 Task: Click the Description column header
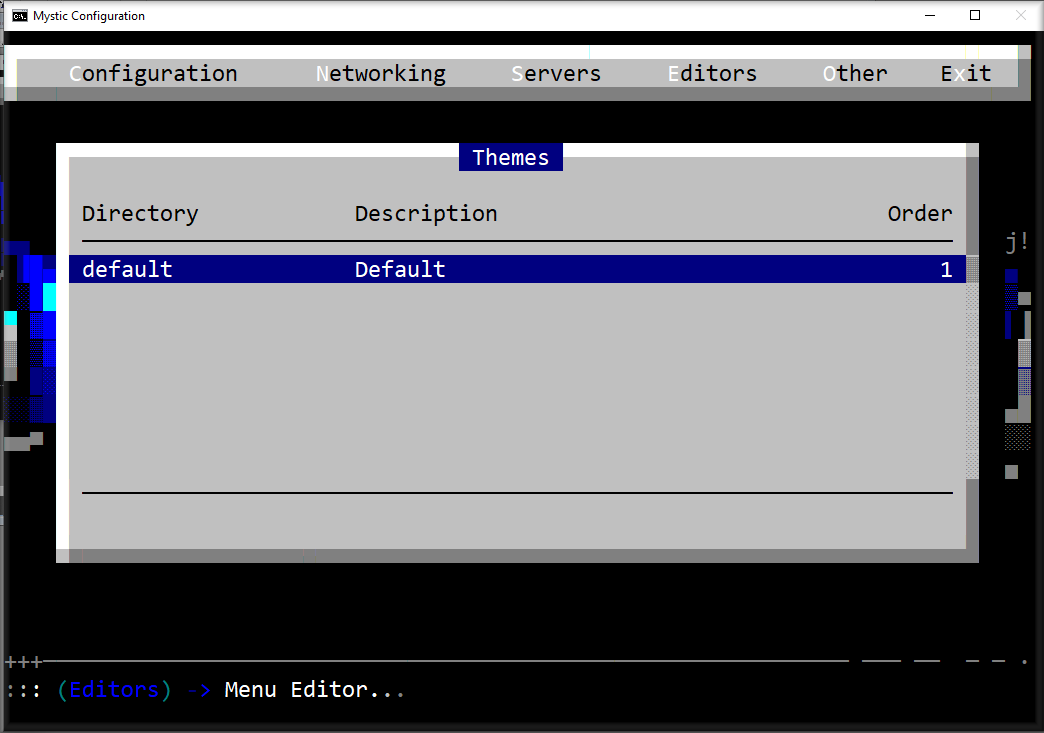(425, 214)
